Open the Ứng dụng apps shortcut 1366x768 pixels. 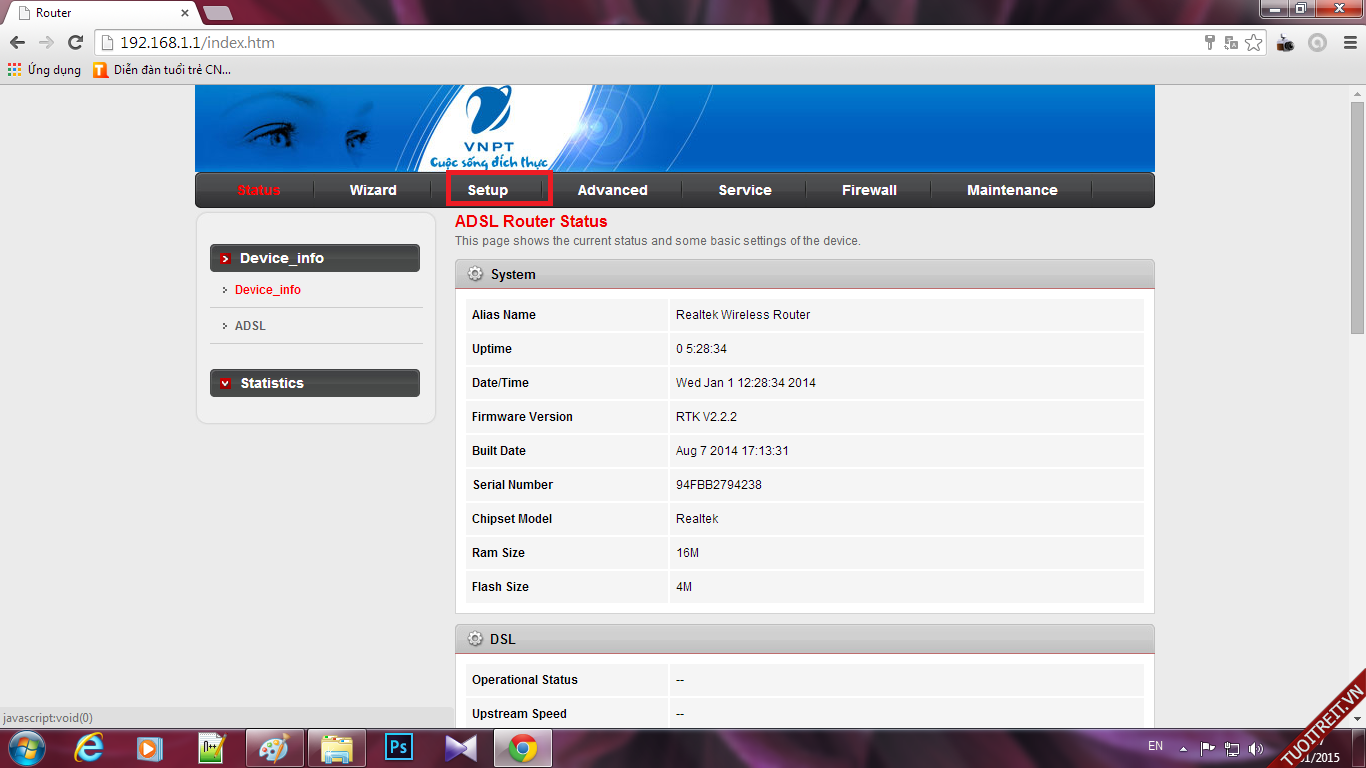tap(44, 70)
